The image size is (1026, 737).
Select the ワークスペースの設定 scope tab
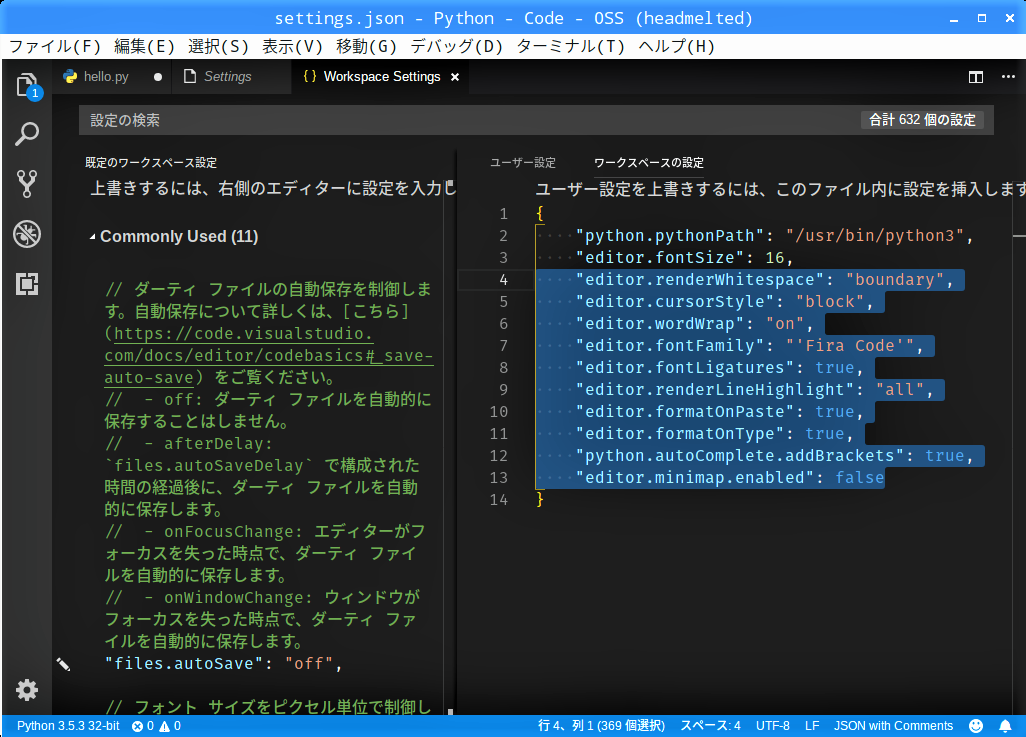click(x=648, y=163)
